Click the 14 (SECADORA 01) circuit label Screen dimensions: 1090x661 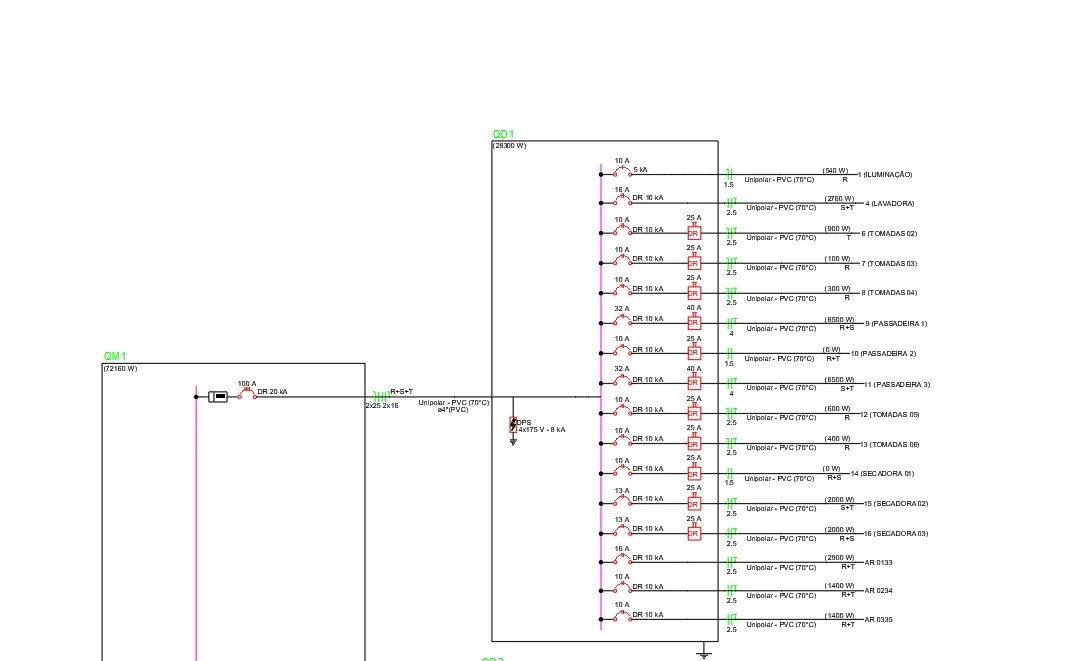click(882, 473)
